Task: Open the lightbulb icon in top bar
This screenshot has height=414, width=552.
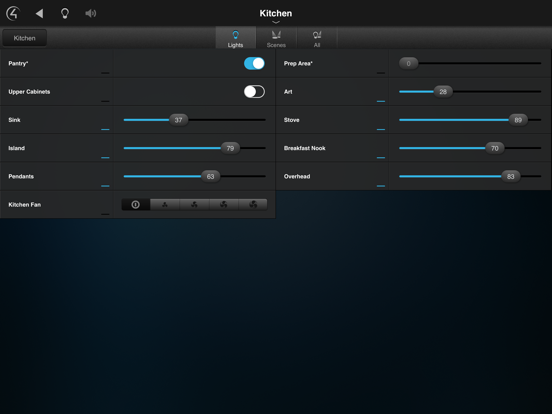Action: [65, 13]
